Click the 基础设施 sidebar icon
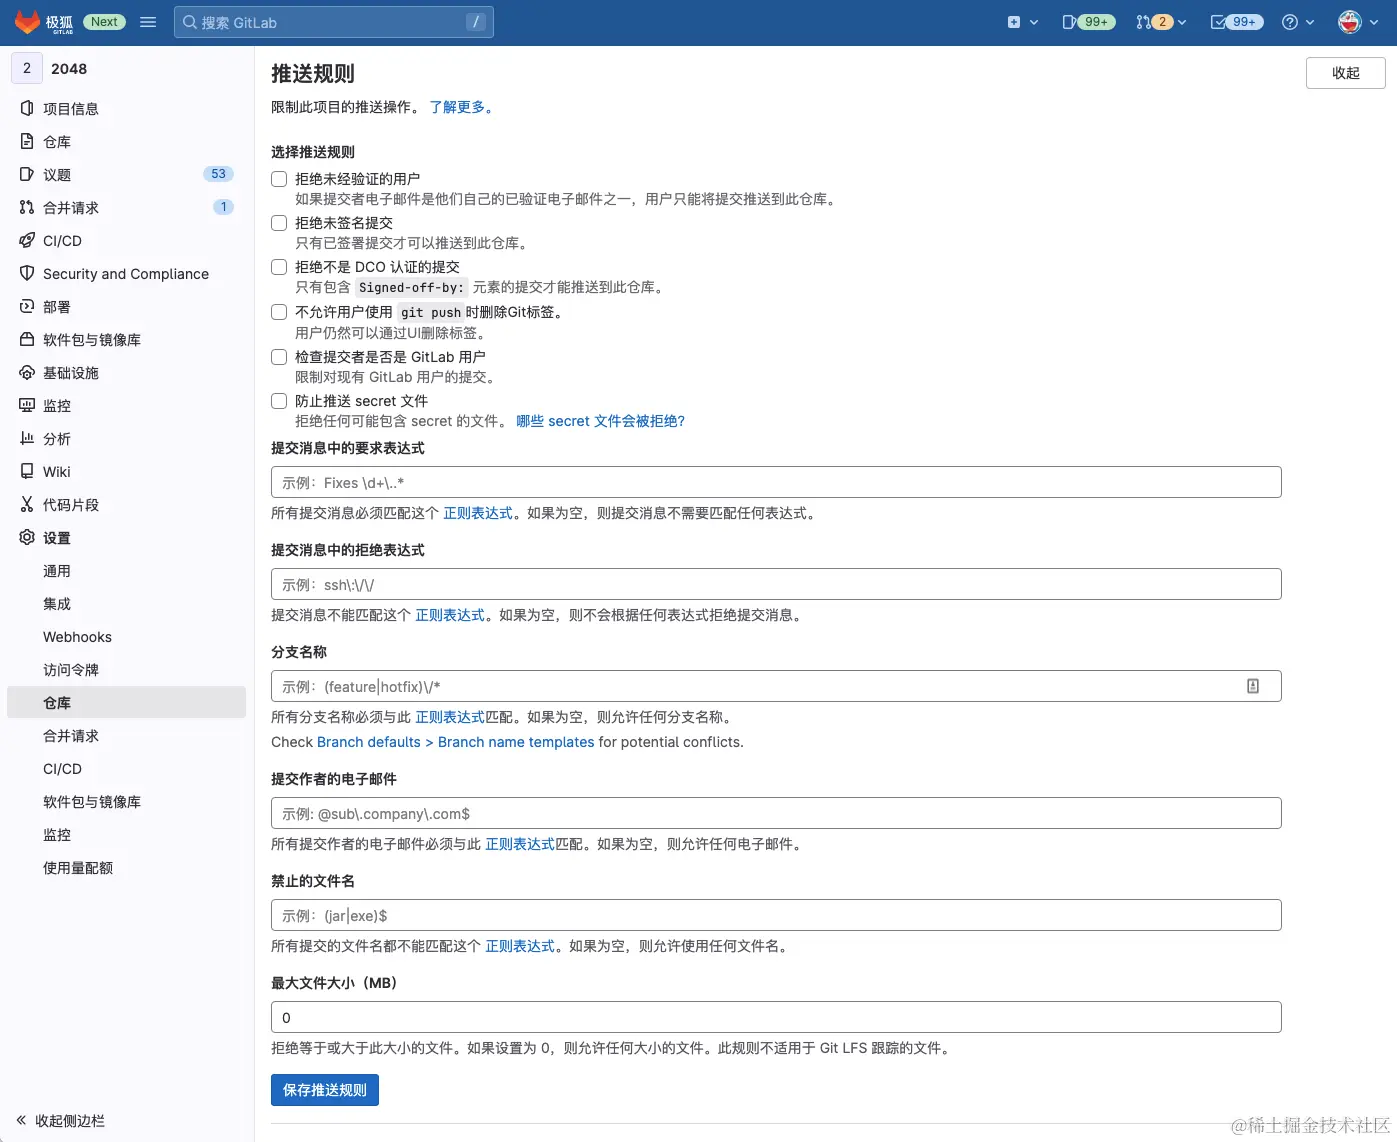Viewport: 1397px width, 1142px height. (x=27, y=372)
